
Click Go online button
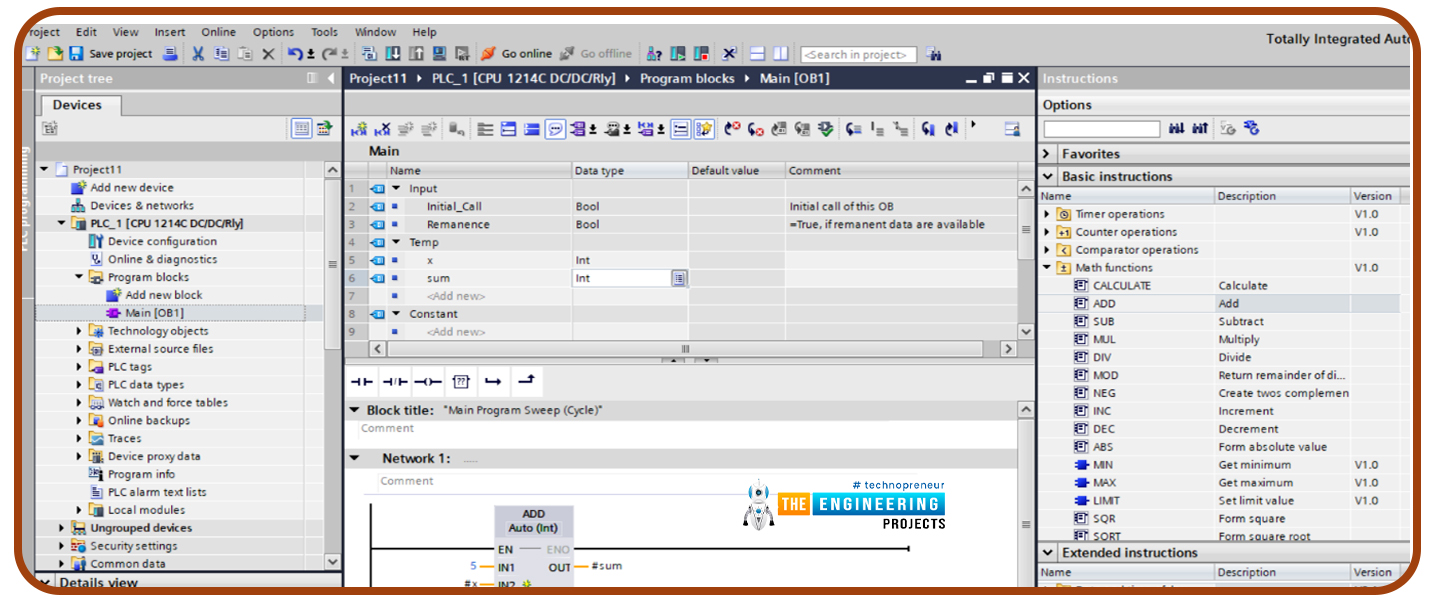[516, 54]
